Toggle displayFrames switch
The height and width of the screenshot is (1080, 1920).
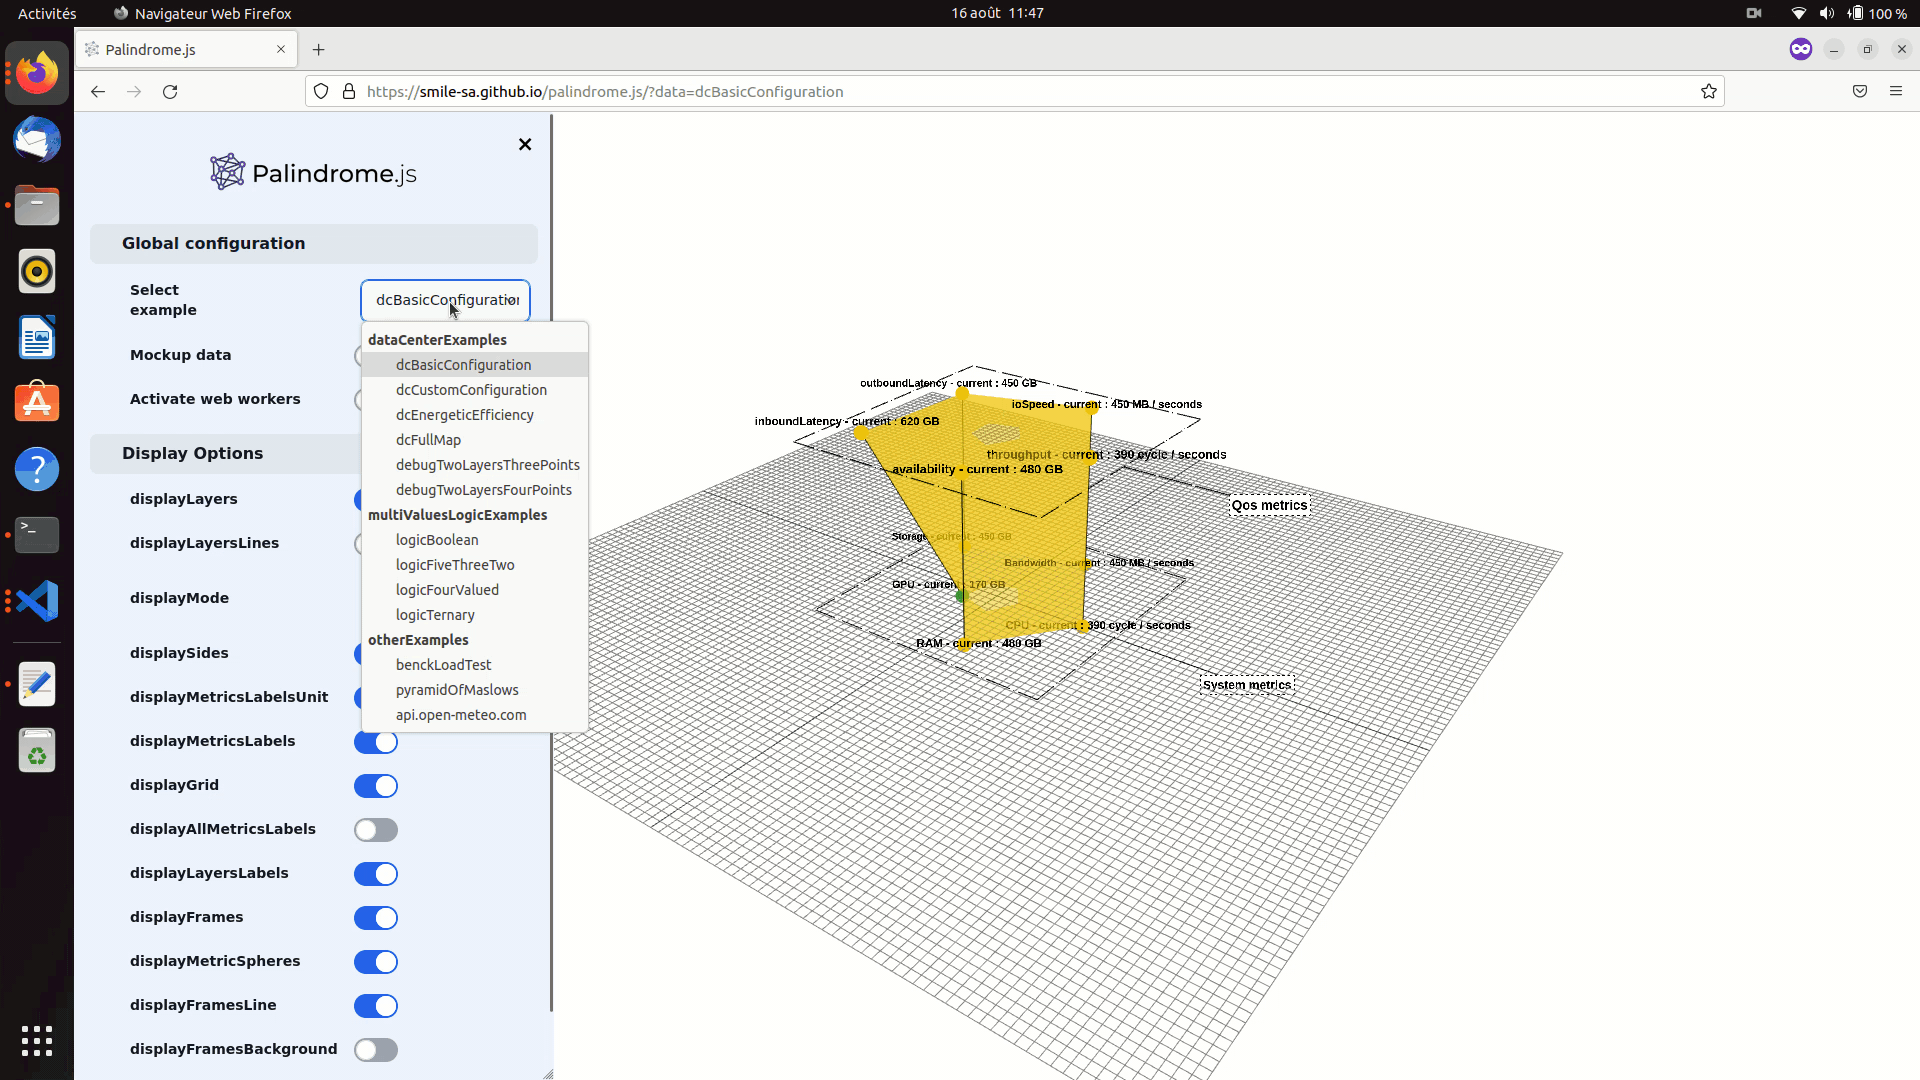pos(376,918)
